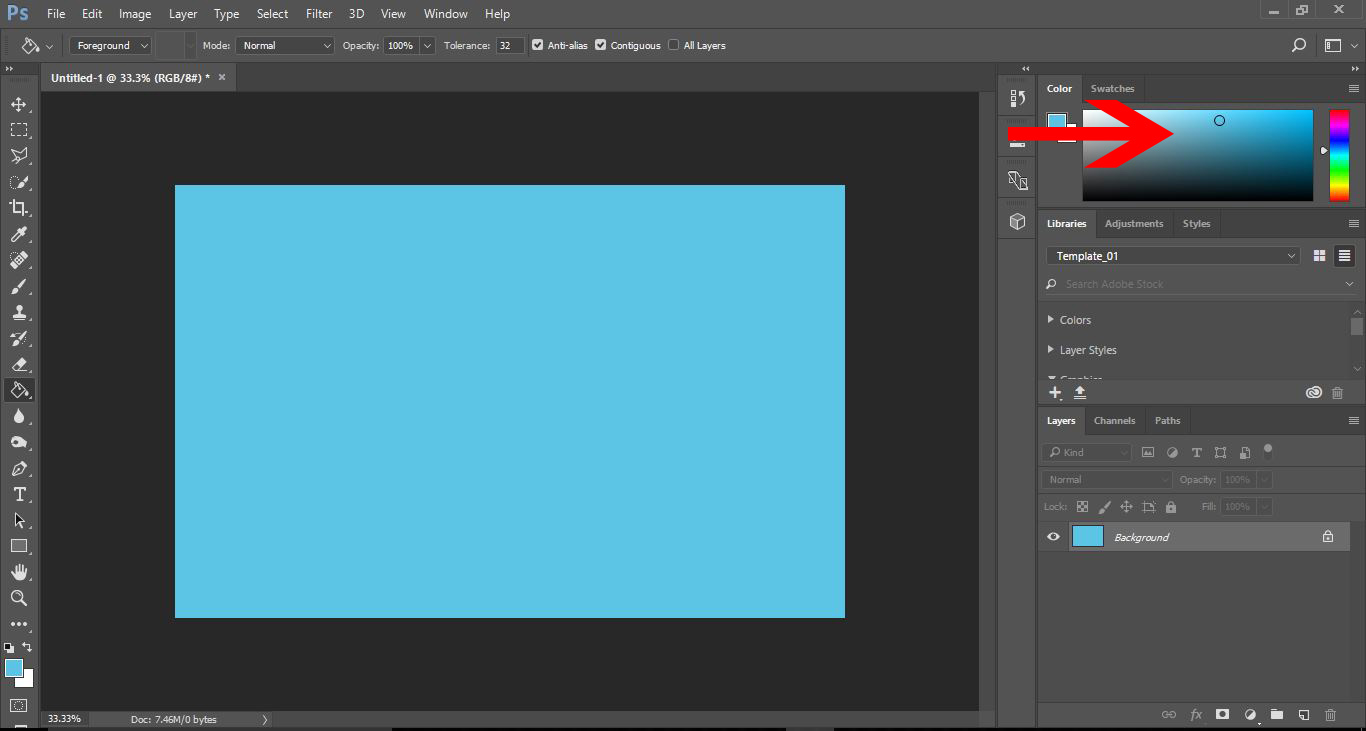Hide the Background layer with the eye icon
Image resolution: width=1366 pixels, height=731 pixels.
[1053, 537]
